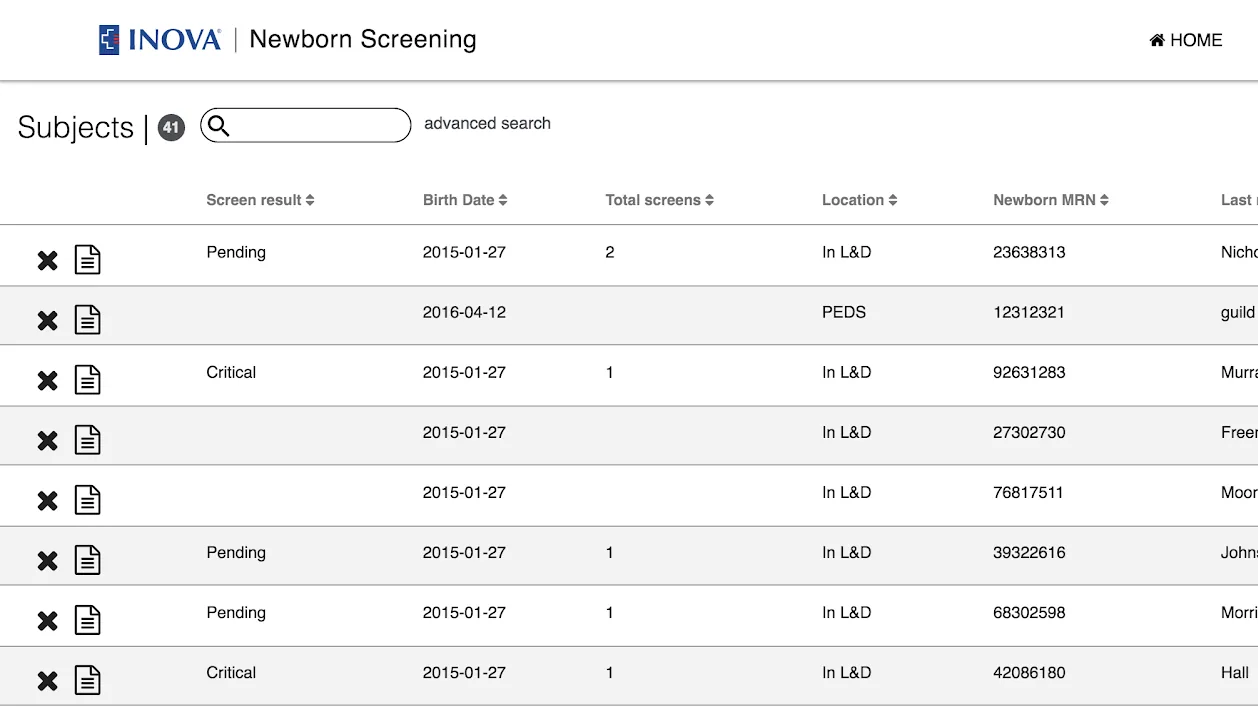Click Critical result for MRN 42086180

(231, 672)
